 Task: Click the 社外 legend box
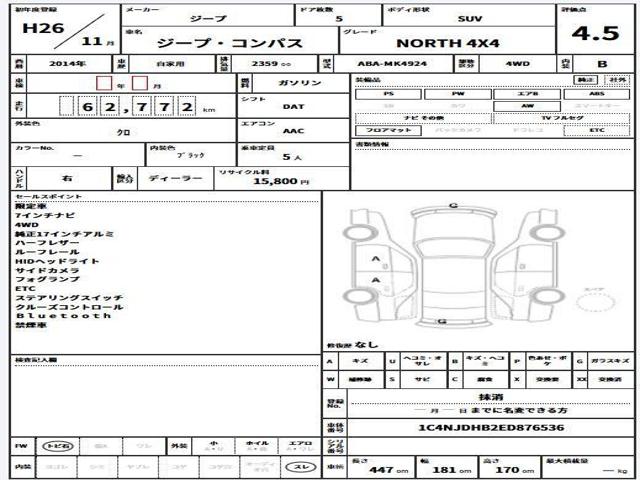617,80
